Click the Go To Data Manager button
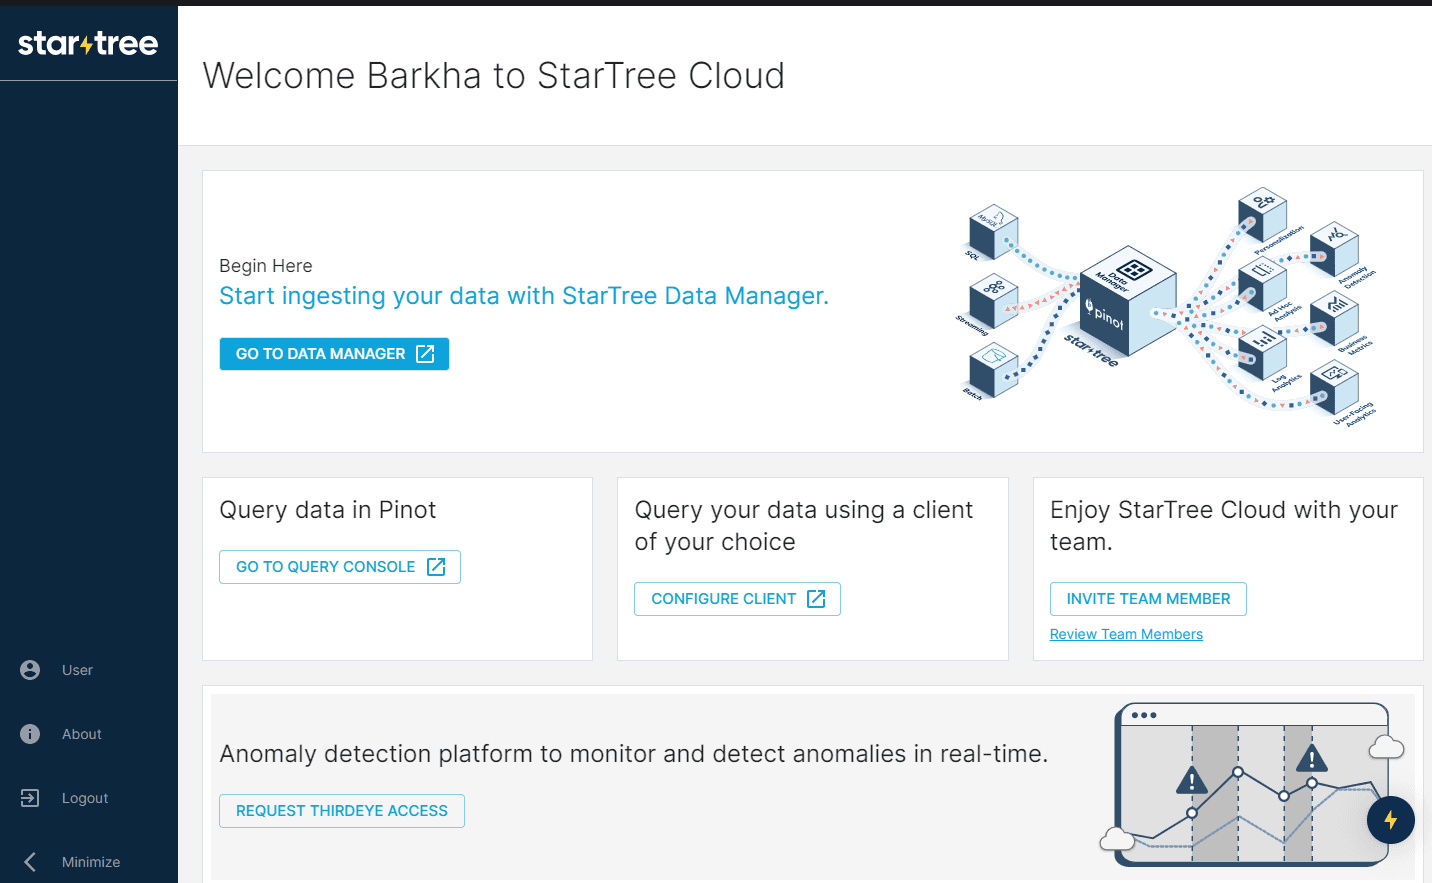Image resolution: width=1432 pixels, height=883 pixels. (x=334, y=353)
